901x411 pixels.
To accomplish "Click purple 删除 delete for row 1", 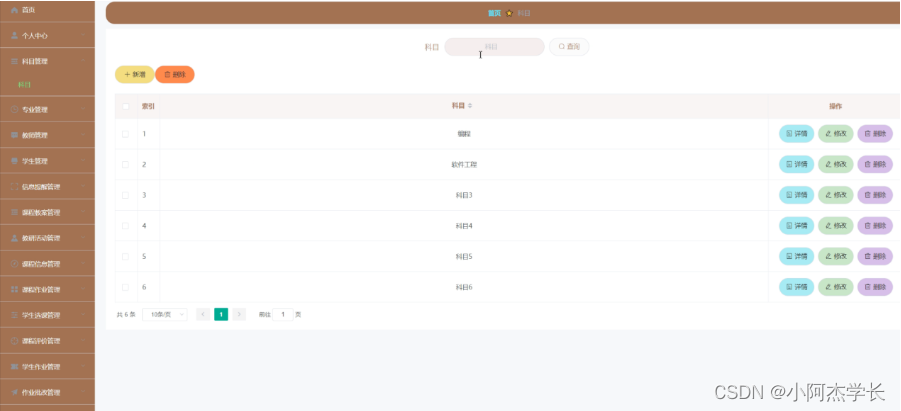I will coord(875,133).
